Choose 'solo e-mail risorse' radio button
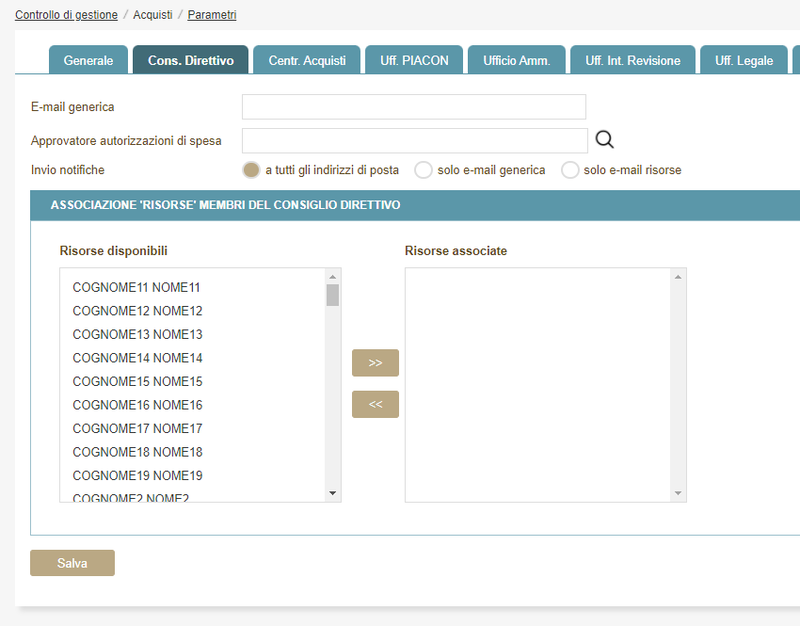Screen dimensions: 800x626 [570, 170]
